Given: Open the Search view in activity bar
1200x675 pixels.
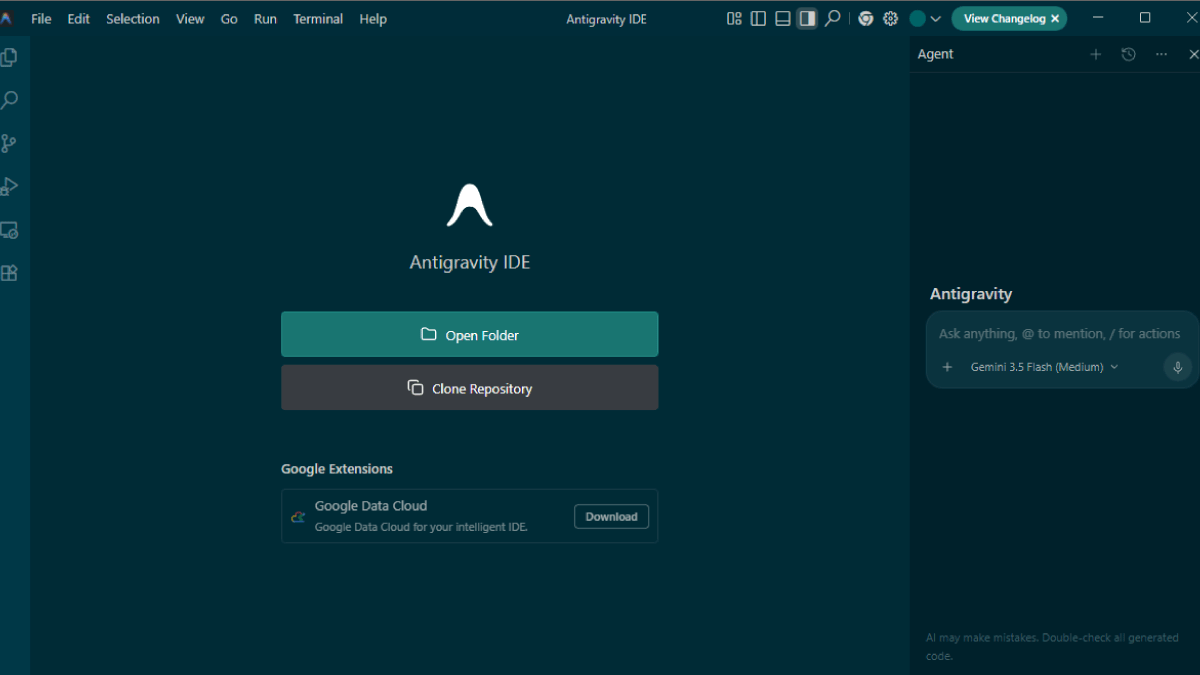Looking at the screenshot, I should (x=9, y=100).
